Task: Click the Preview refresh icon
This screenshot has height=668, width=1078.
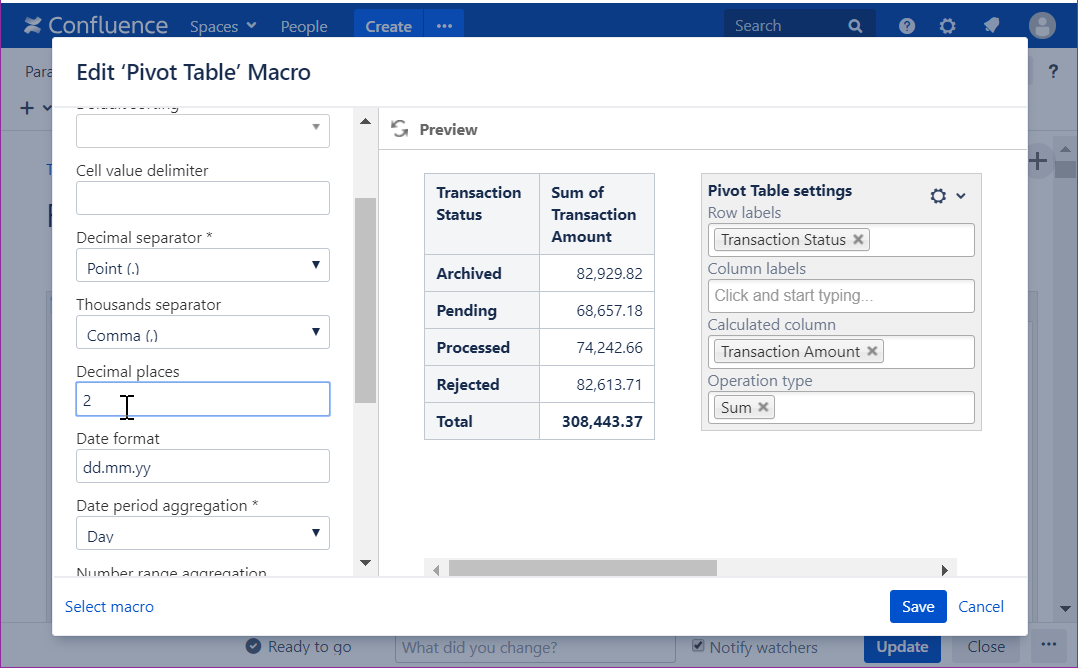Action: (400, 129)
